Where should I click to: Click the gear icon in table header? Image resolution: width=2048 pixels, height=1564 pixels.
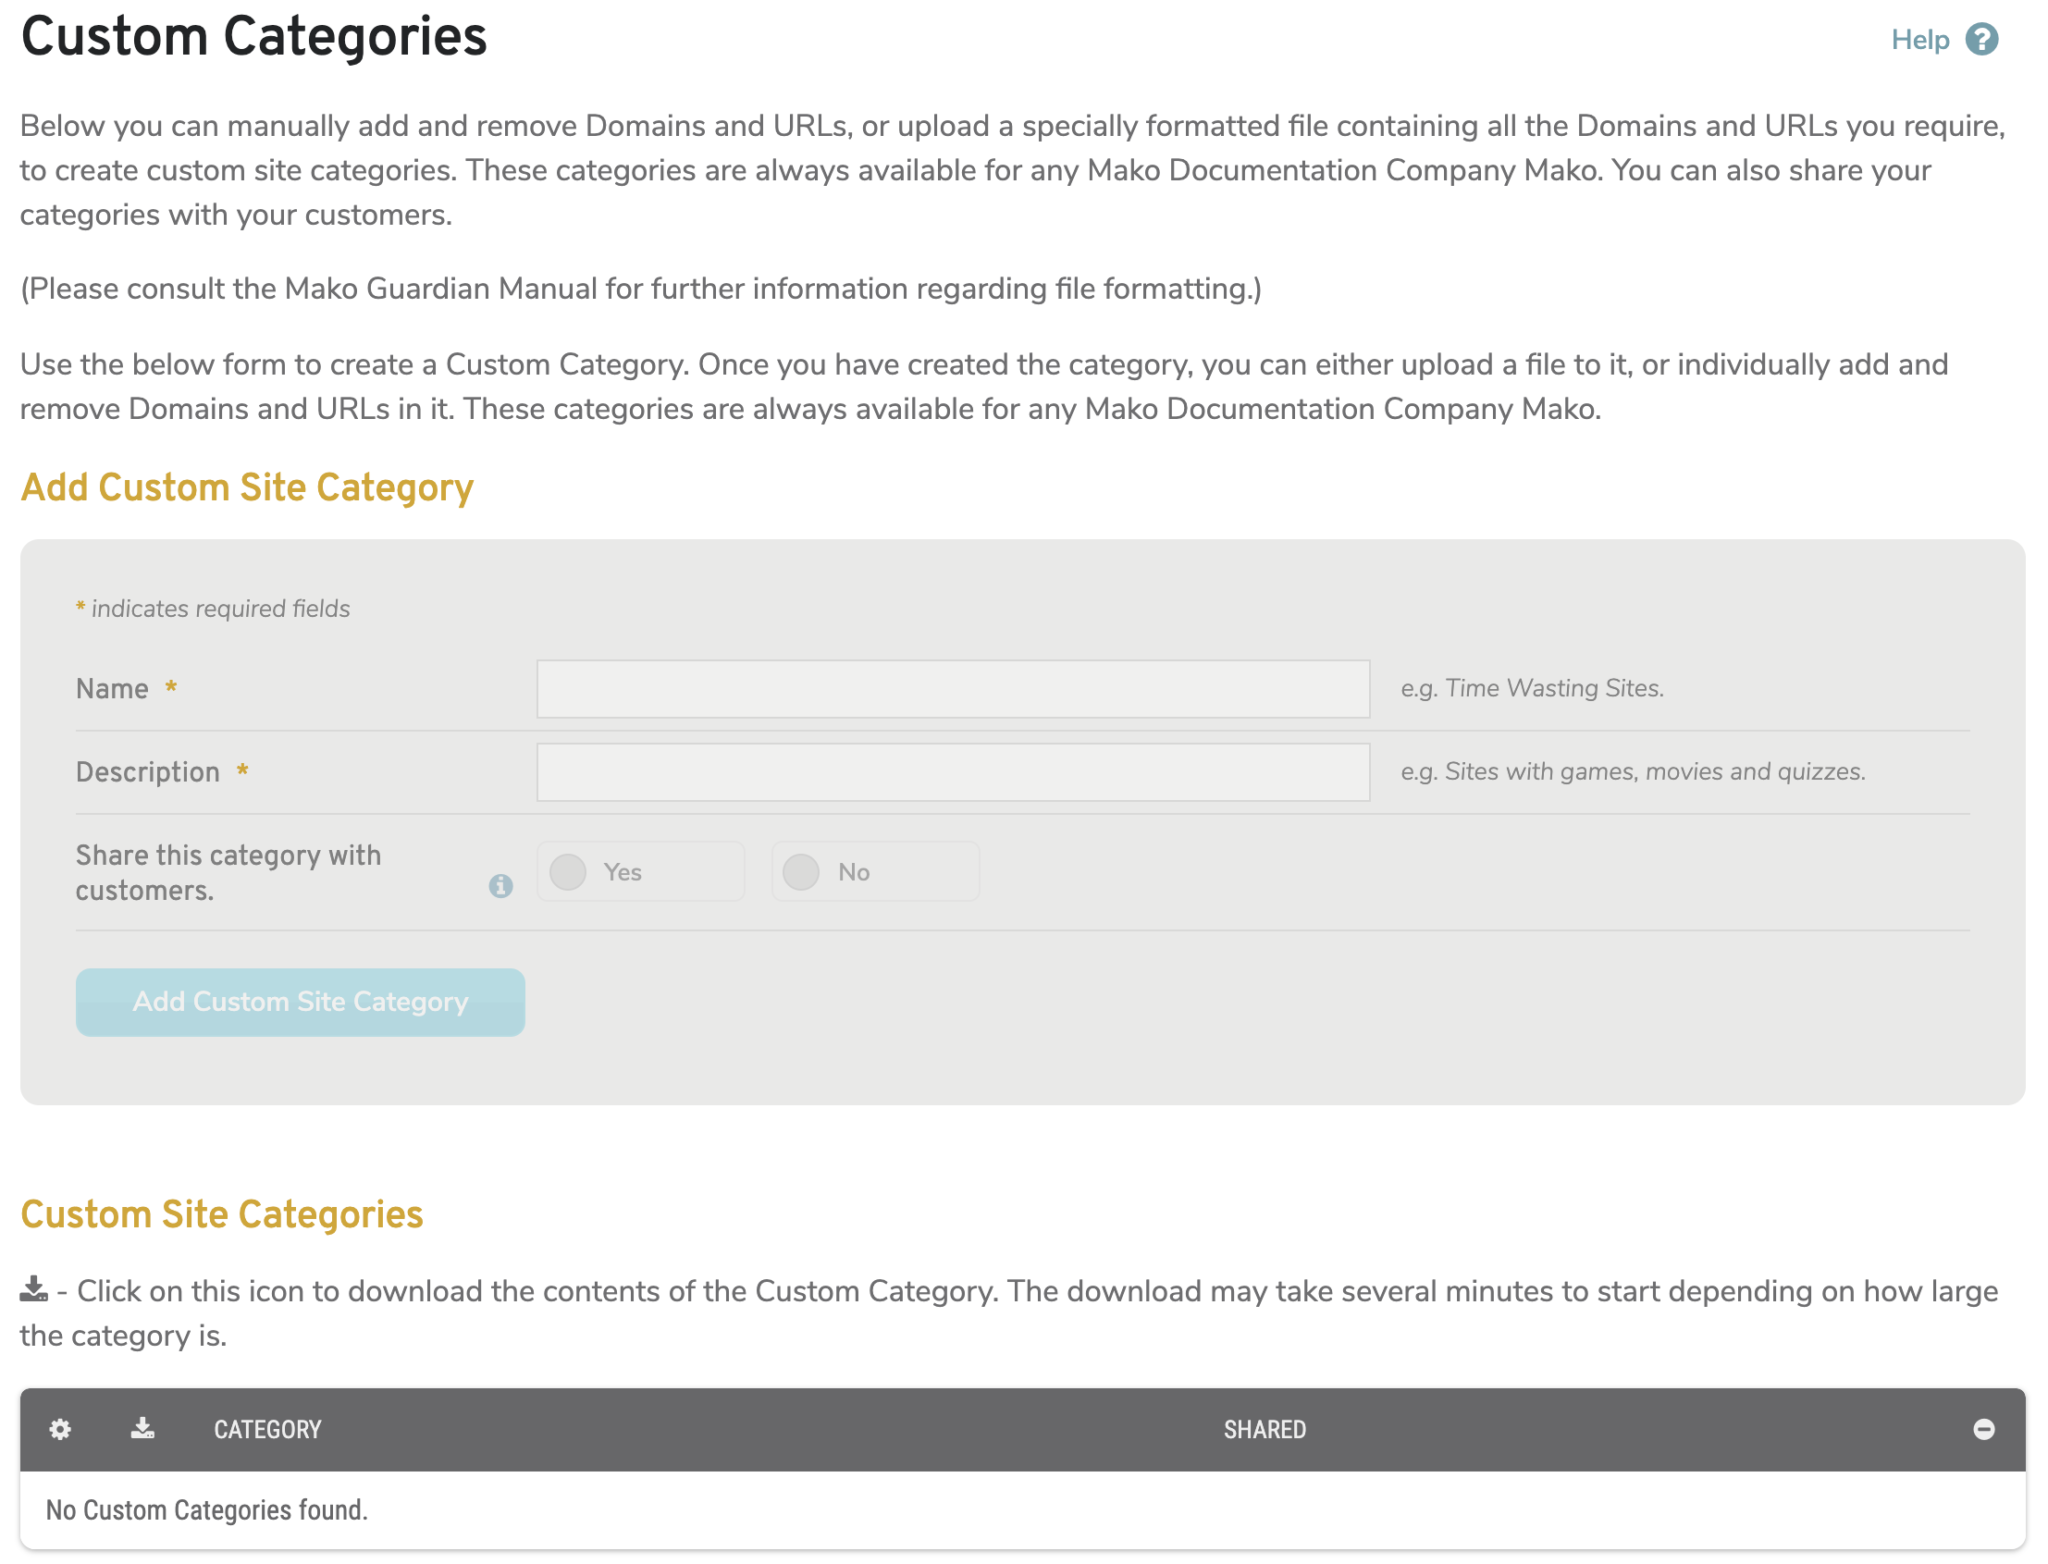(60, 1429)
